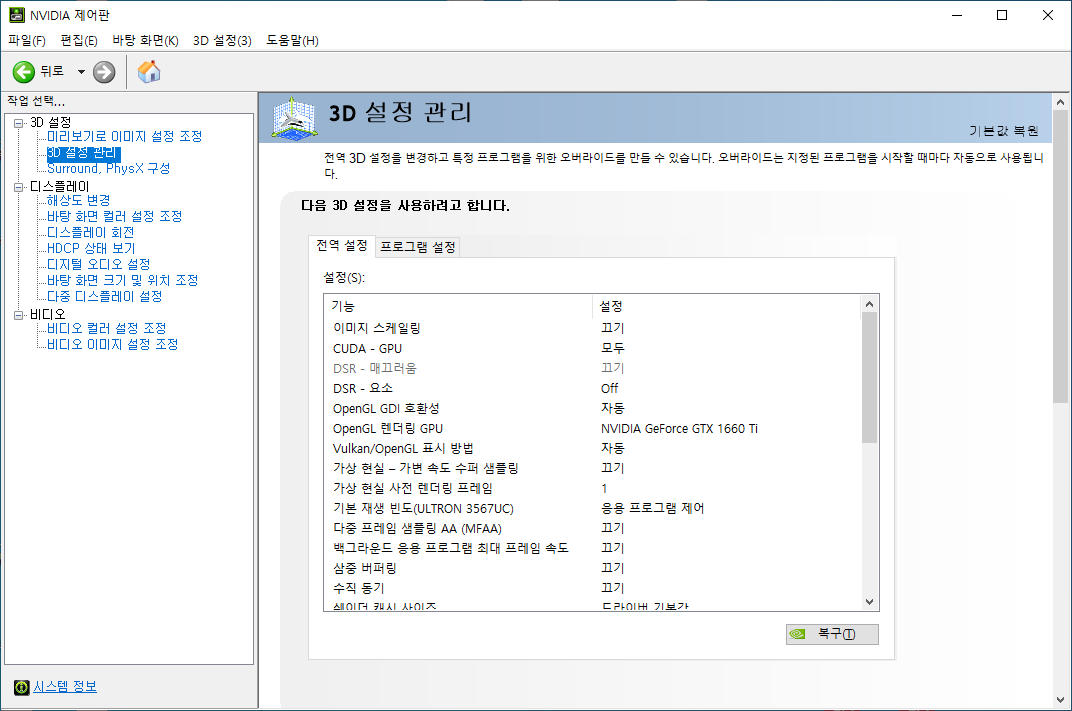Click the Home icon in toolbar

149,72
